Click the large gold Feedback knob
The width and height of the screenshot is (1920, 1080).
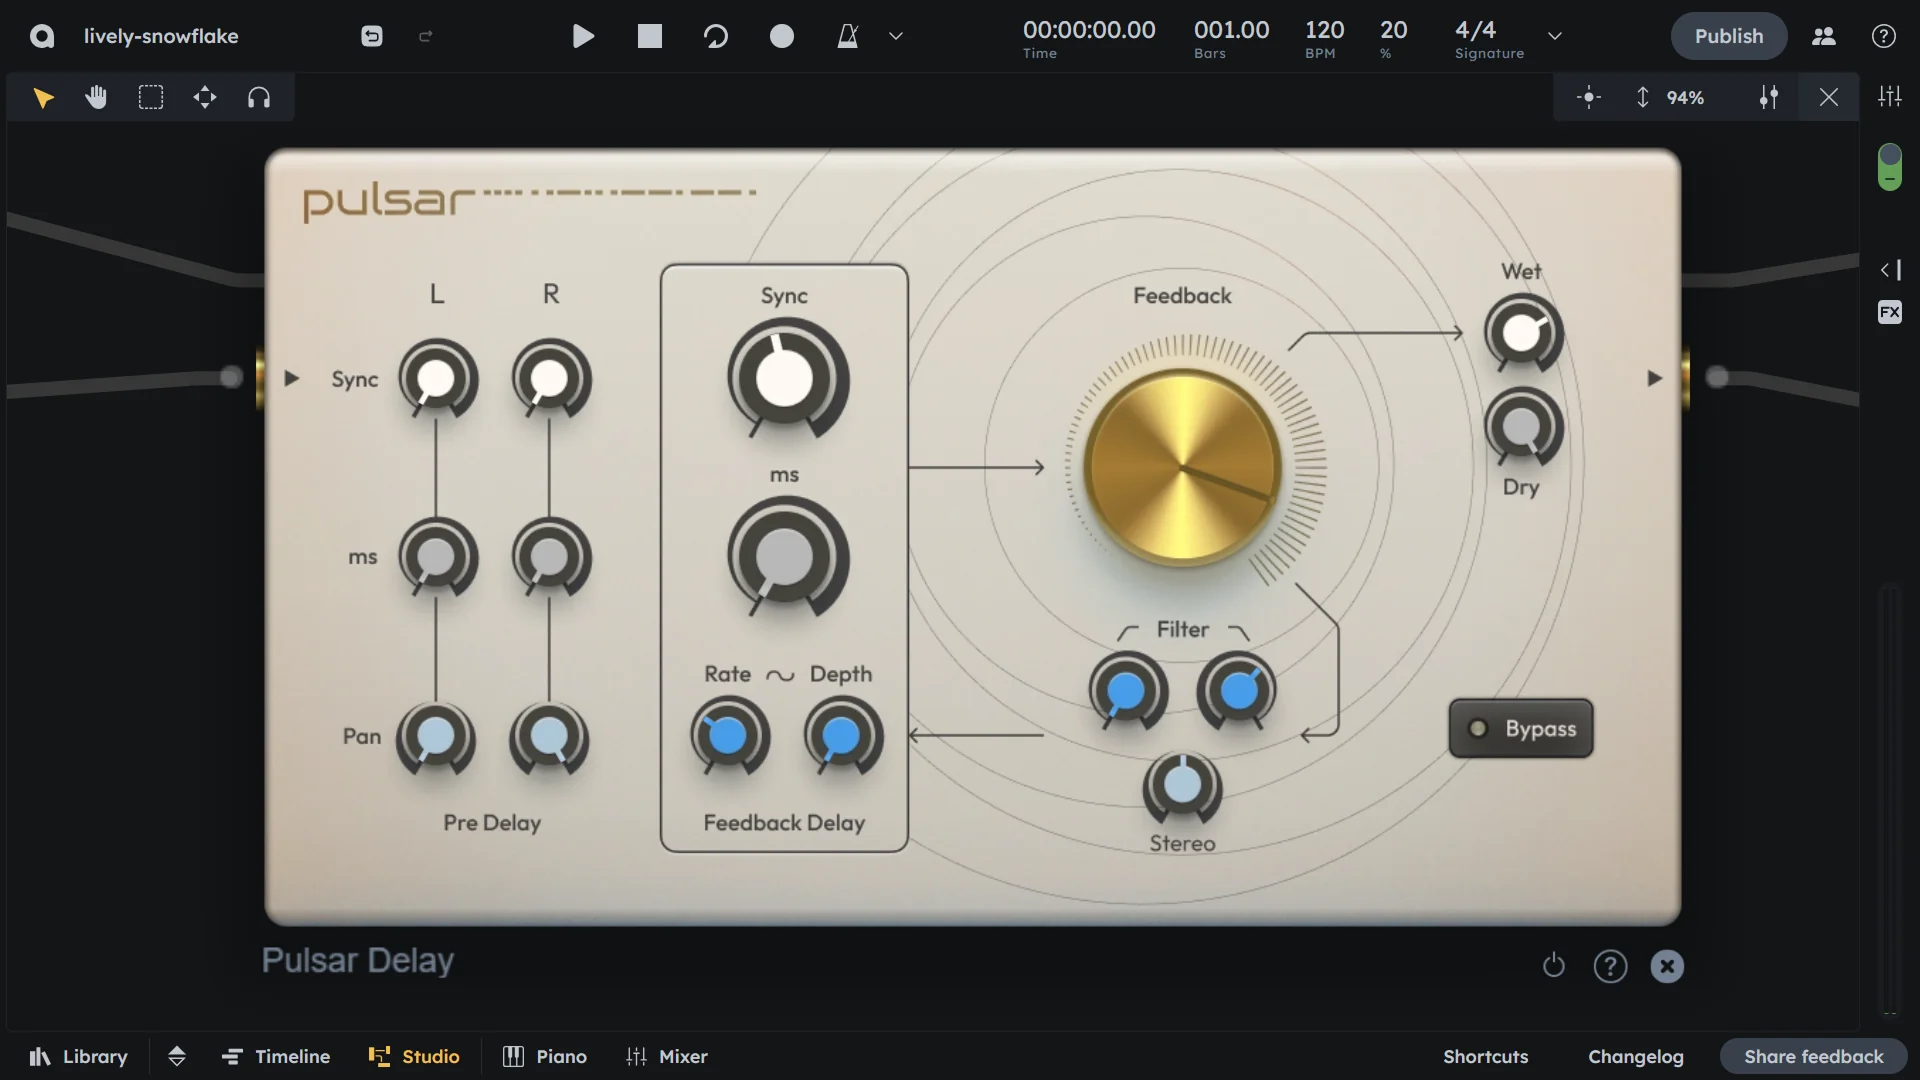pos(1182,467)
